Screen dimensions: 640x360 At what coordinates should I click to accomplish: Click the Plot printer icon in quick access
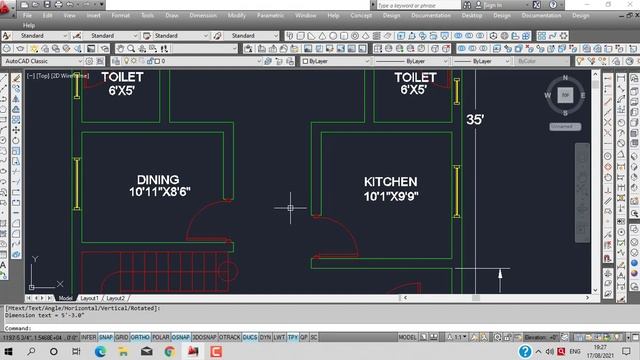click(59, 5)
